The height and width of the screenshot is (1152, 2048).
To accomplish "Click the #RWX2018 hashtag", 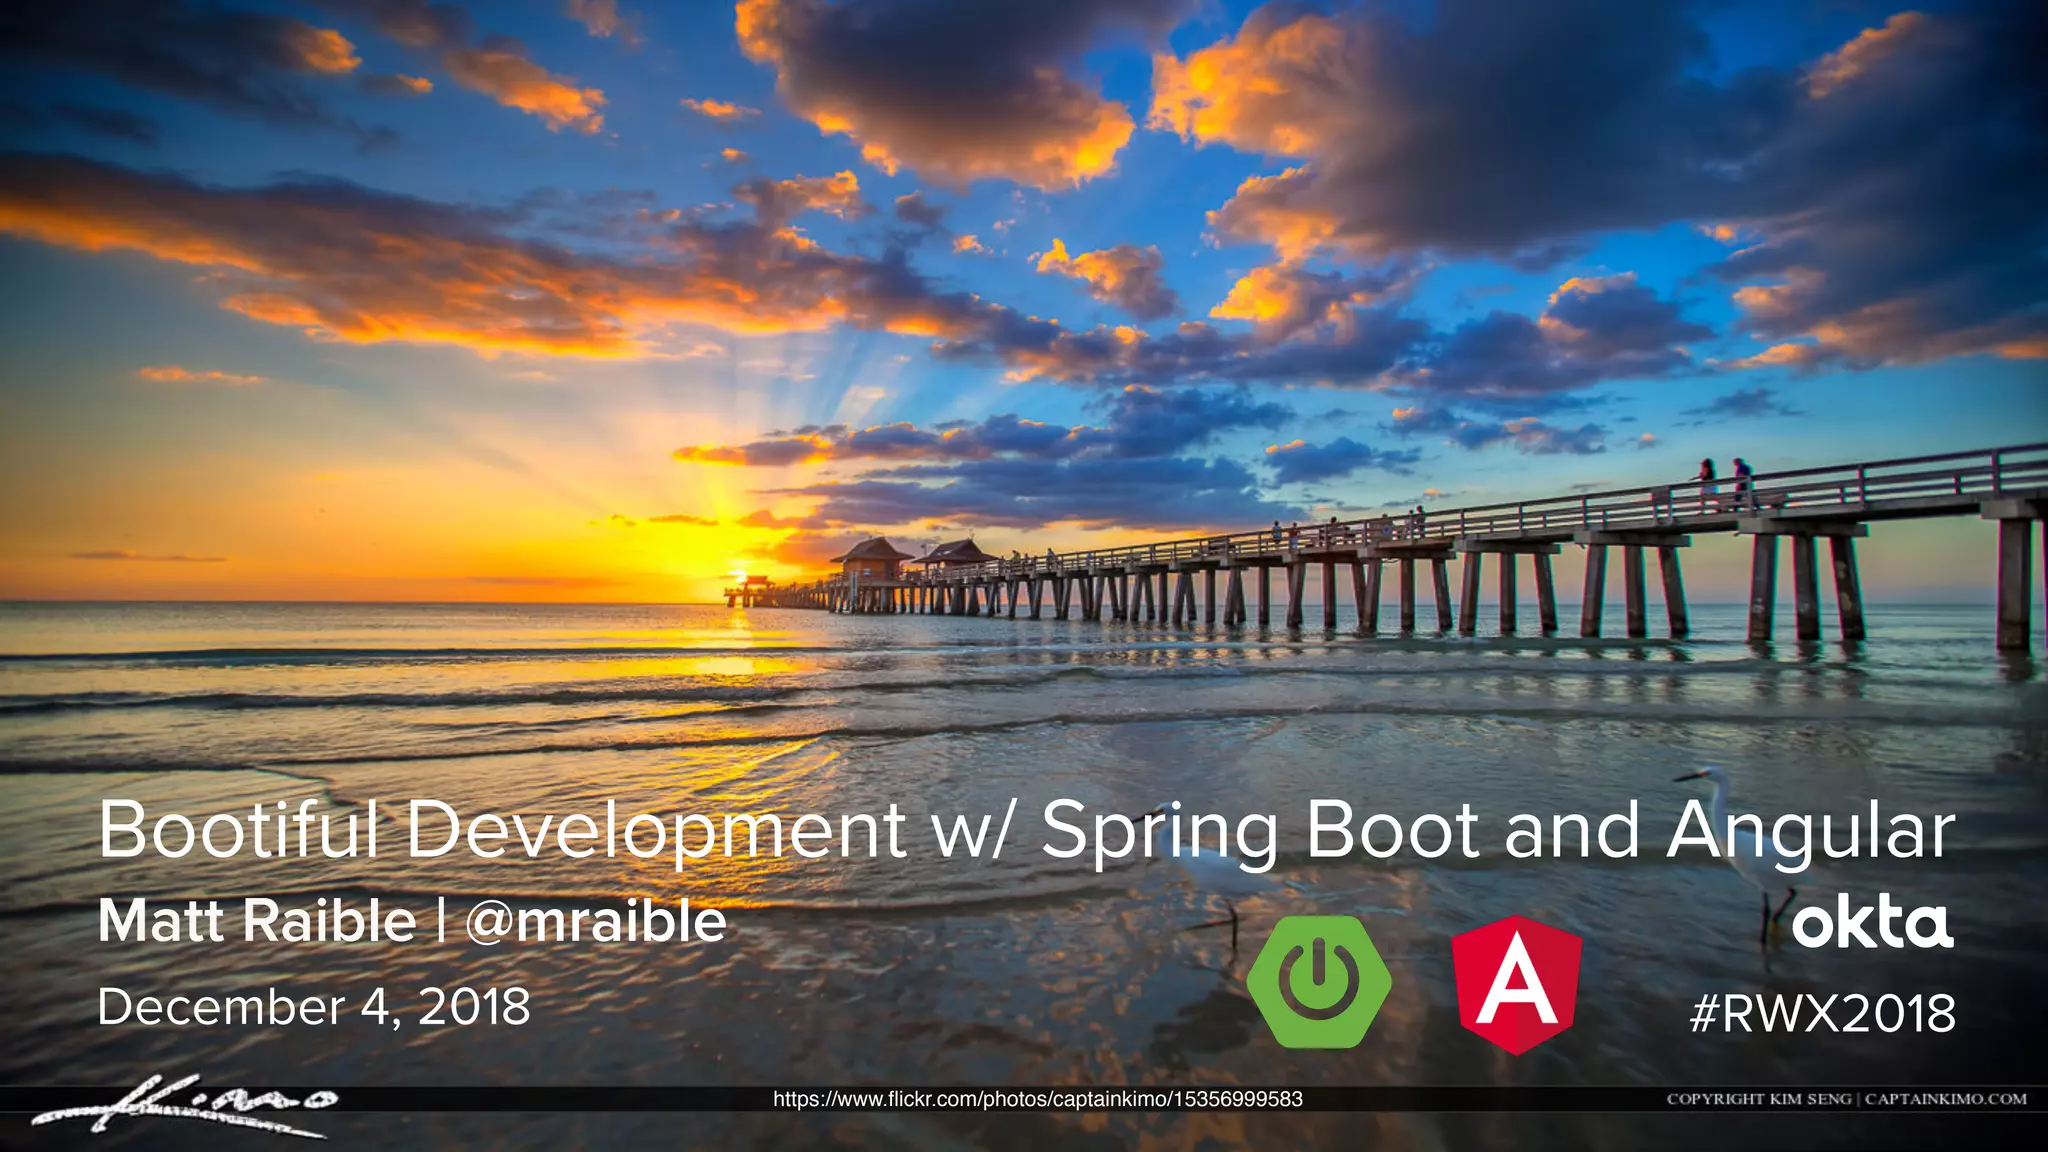I will [x=1822, y=1013].
